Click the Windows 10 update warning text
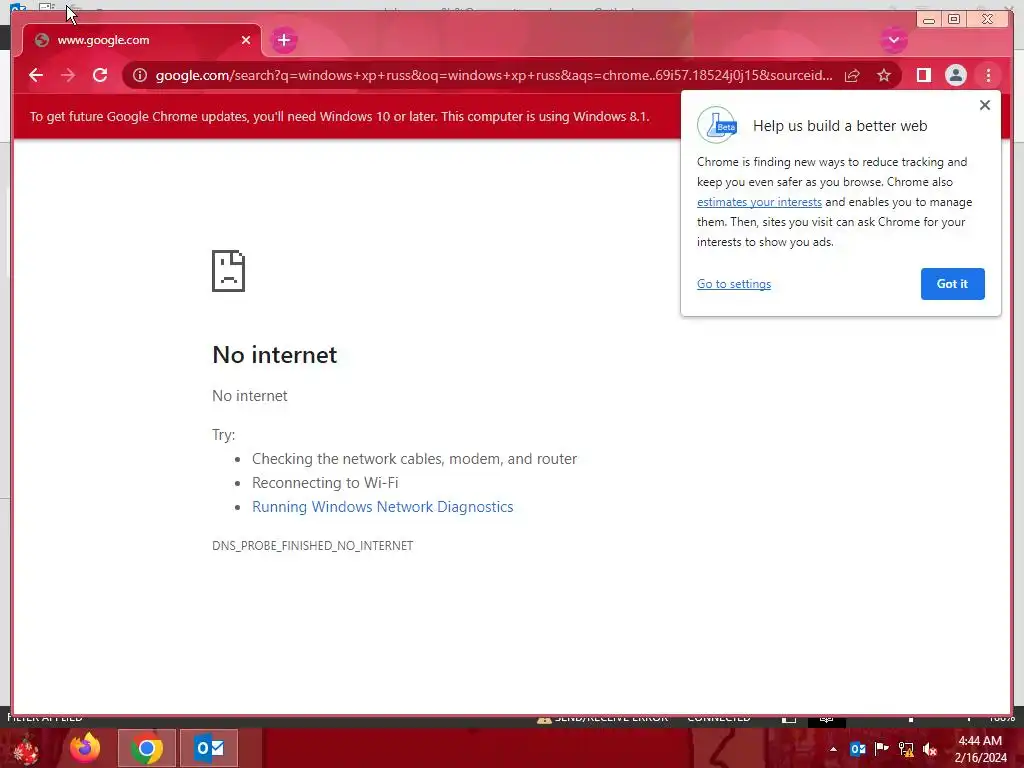Image resolution: width=1024 pixels, height=768 pixels. [339, 116]
